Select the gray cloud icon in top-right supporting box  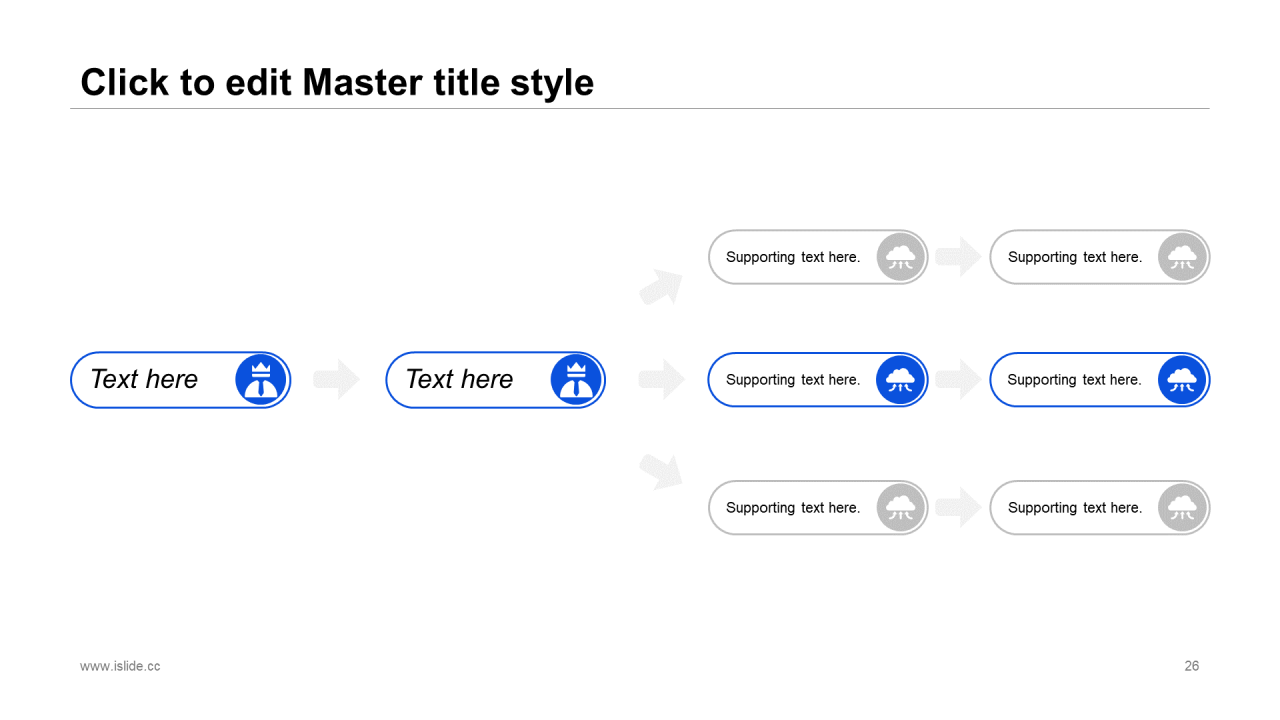point(1183,257)
